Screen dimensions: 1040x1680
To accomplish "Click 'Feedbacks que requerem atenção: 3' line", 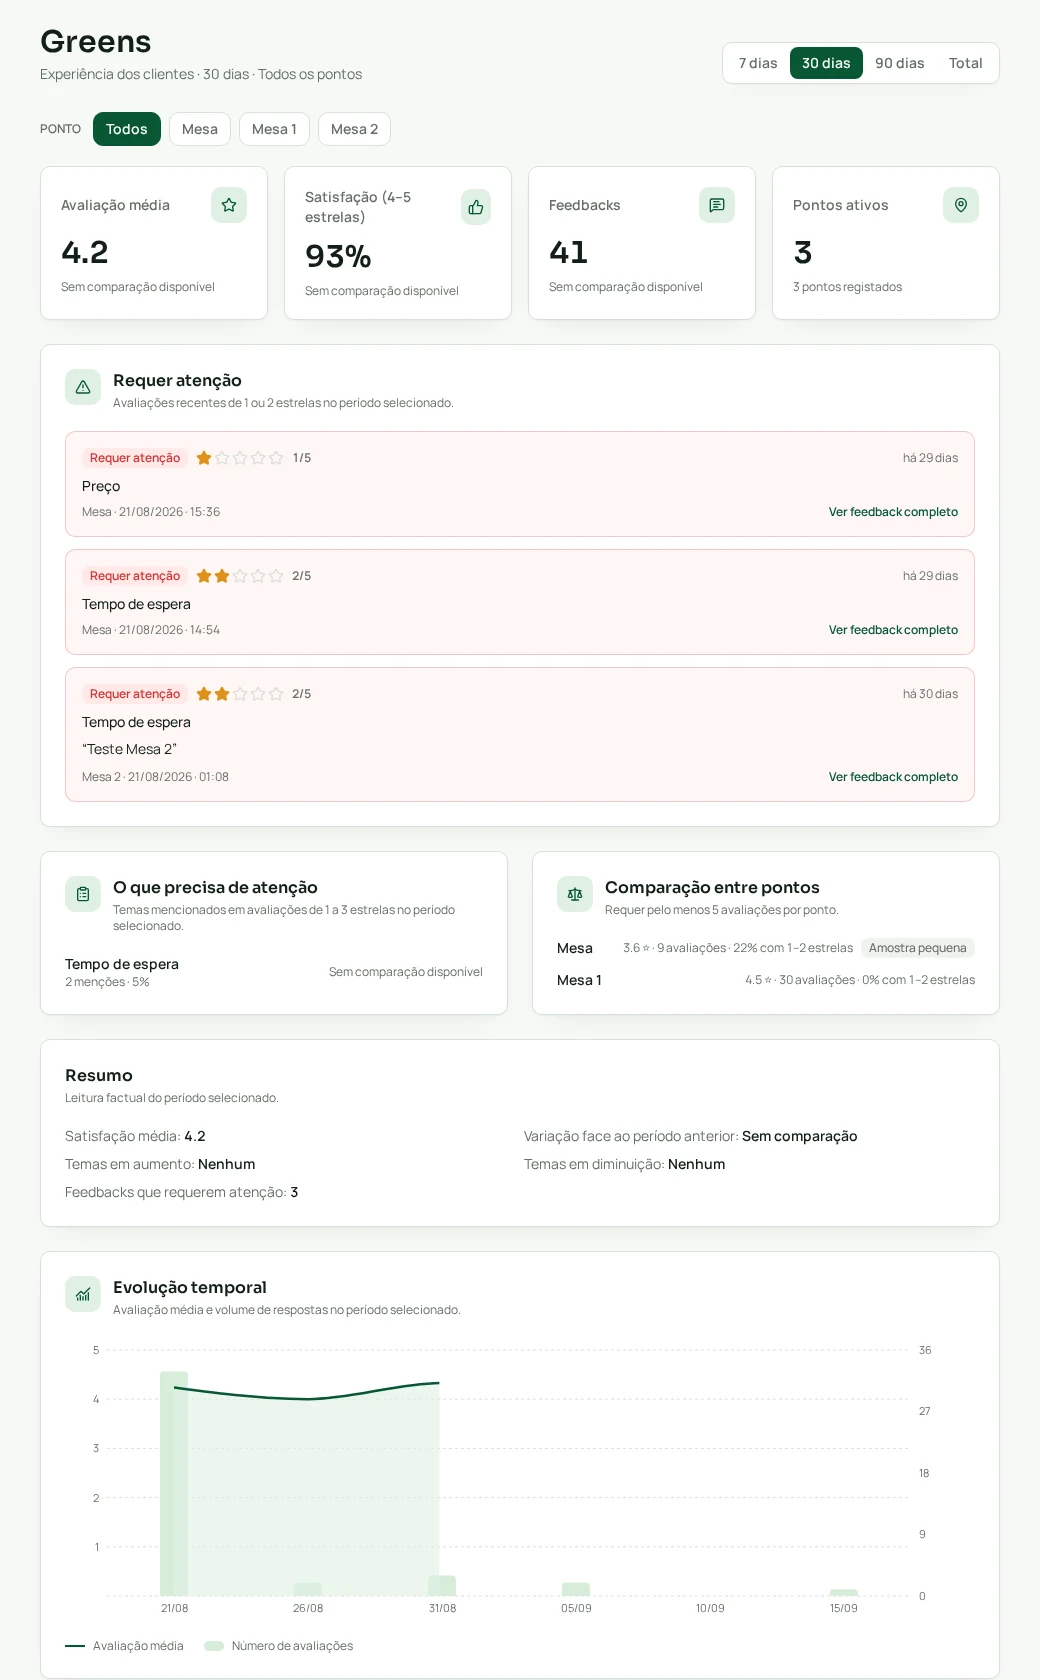I will click(182, 1192).
